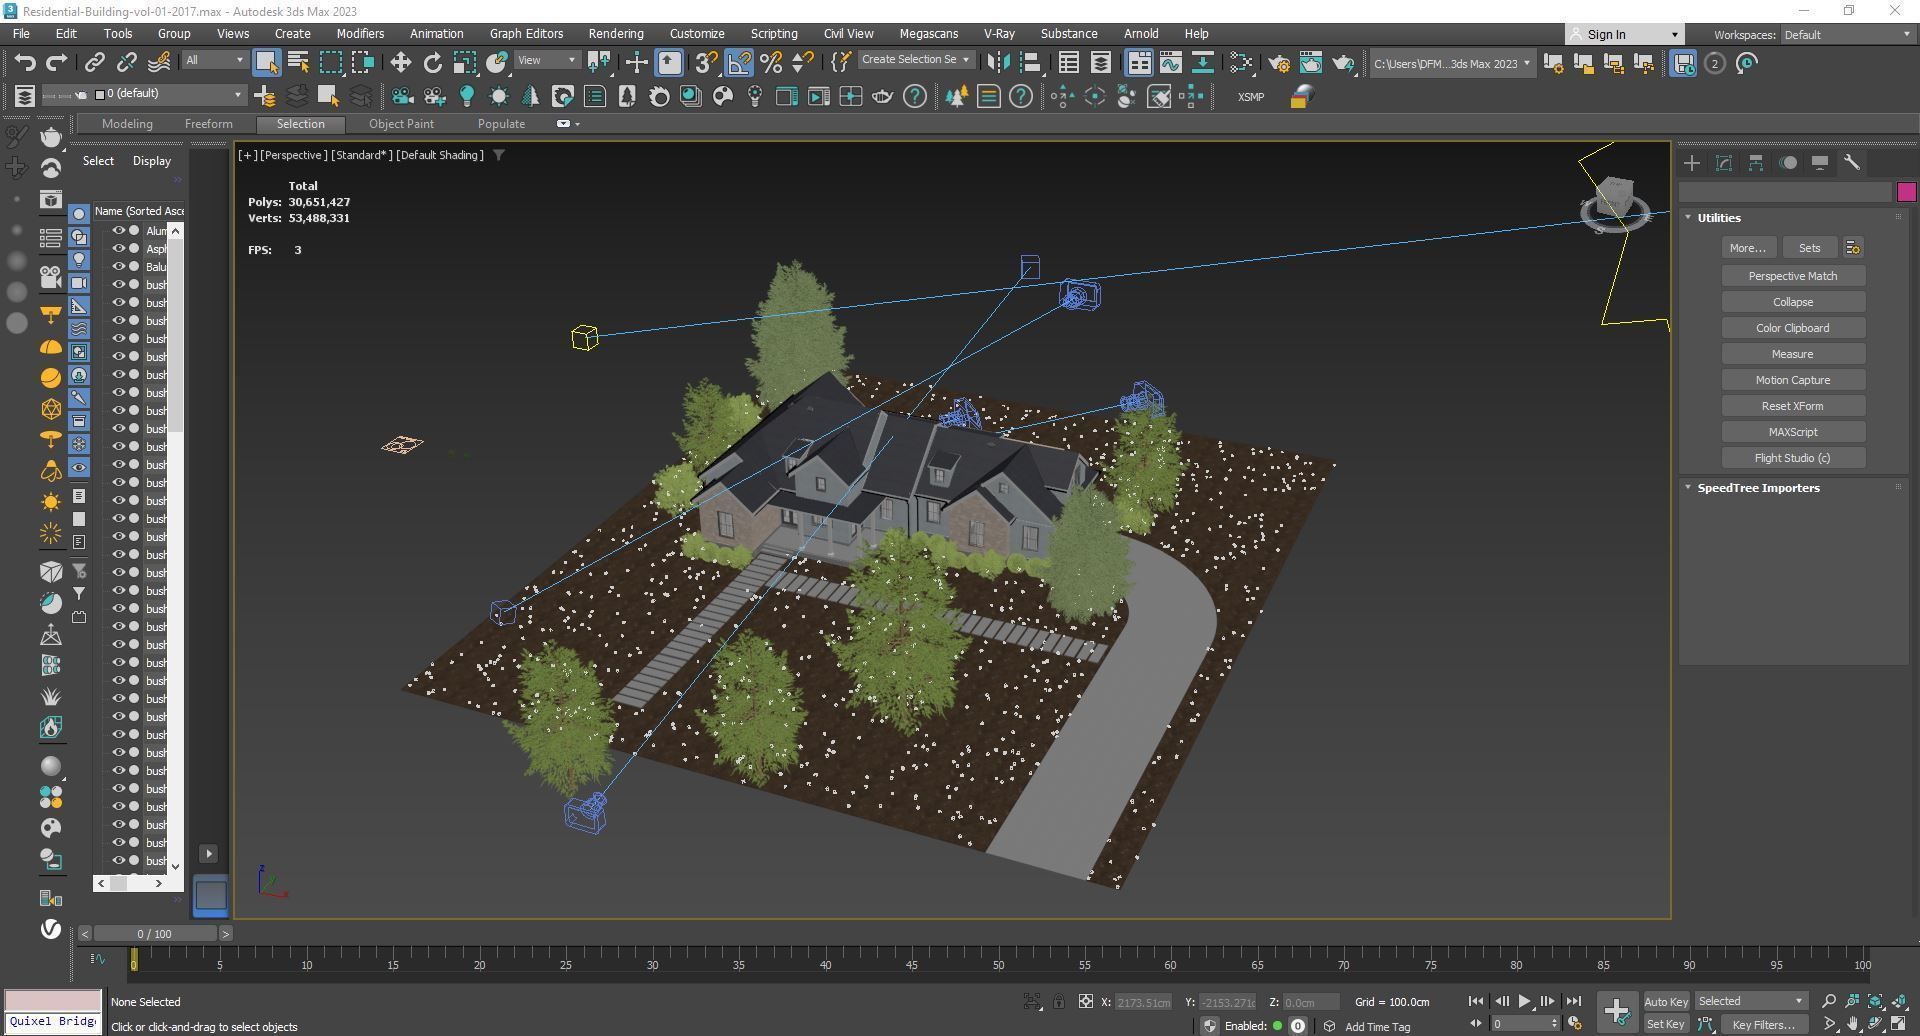Activate the Select Object tool

(266, 63)
